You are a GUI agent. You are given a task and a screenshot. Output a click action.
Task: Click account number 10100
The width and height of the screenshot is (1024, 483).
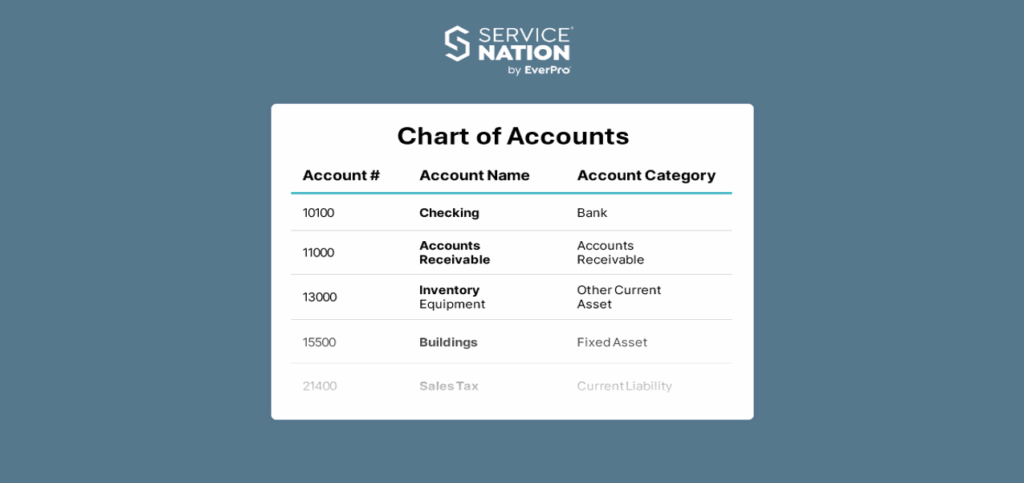[319, 213]
